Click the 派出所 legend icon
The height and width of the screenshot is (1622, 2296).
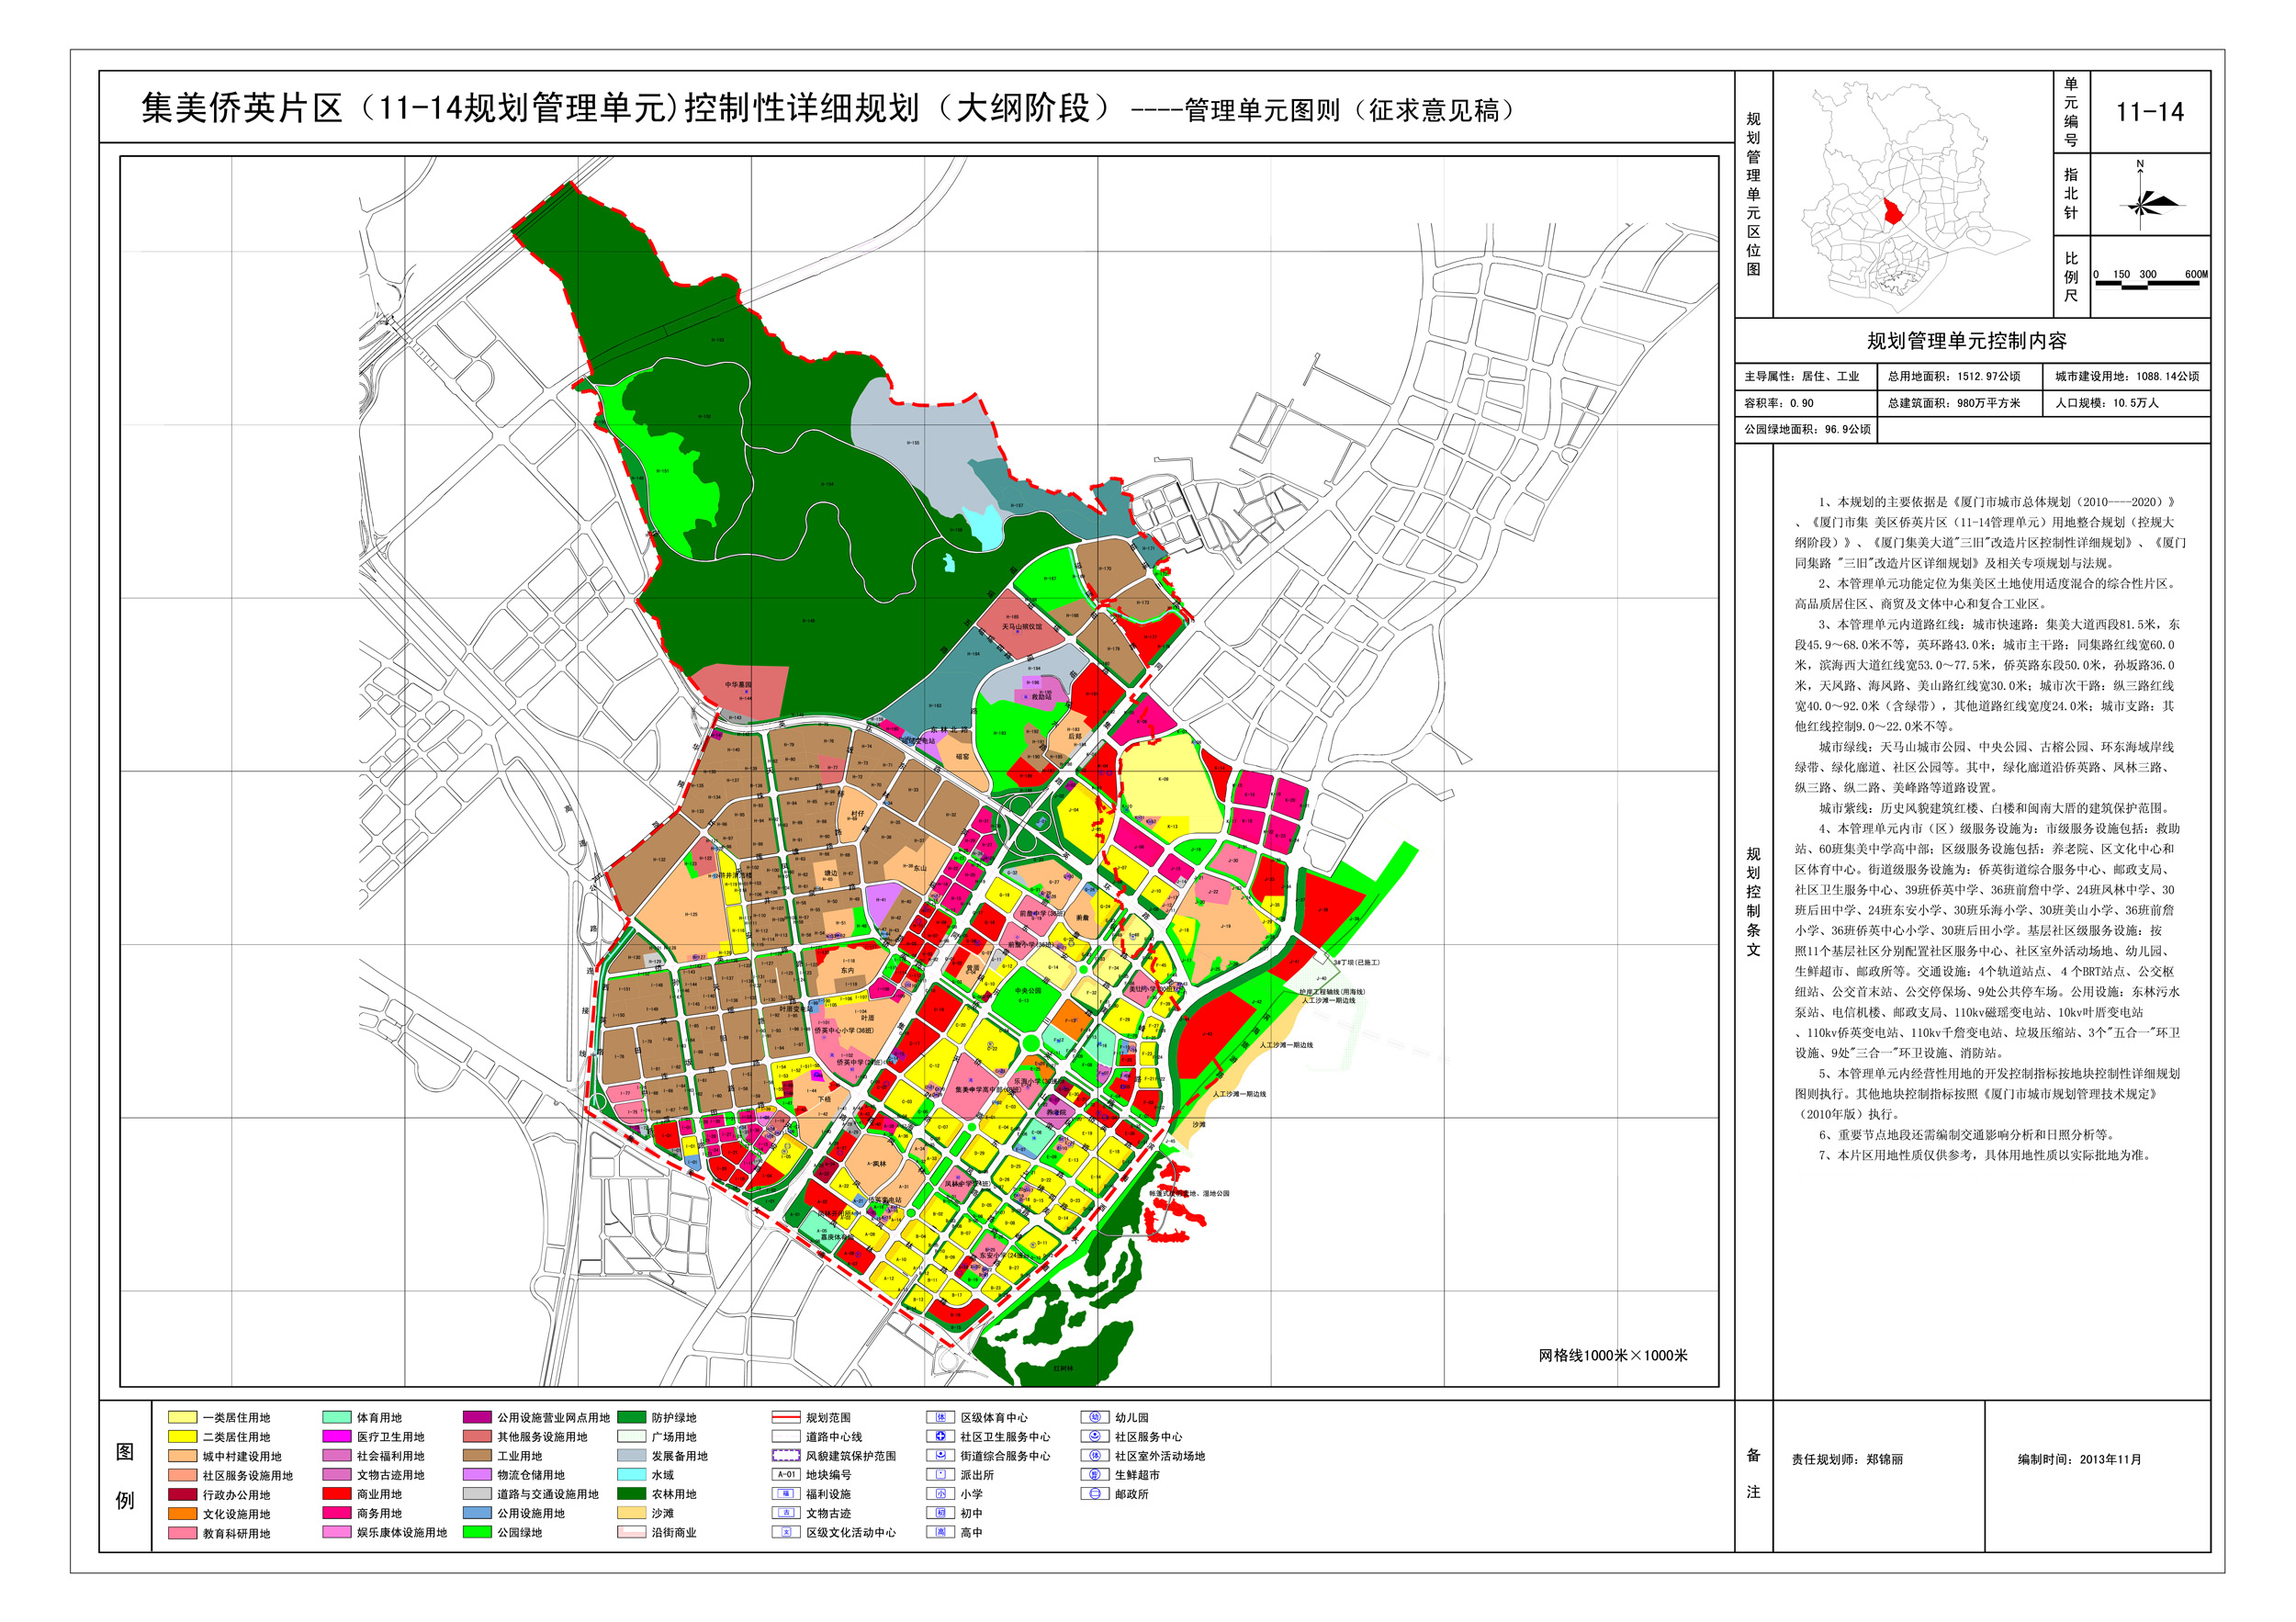coord(940,1475)
